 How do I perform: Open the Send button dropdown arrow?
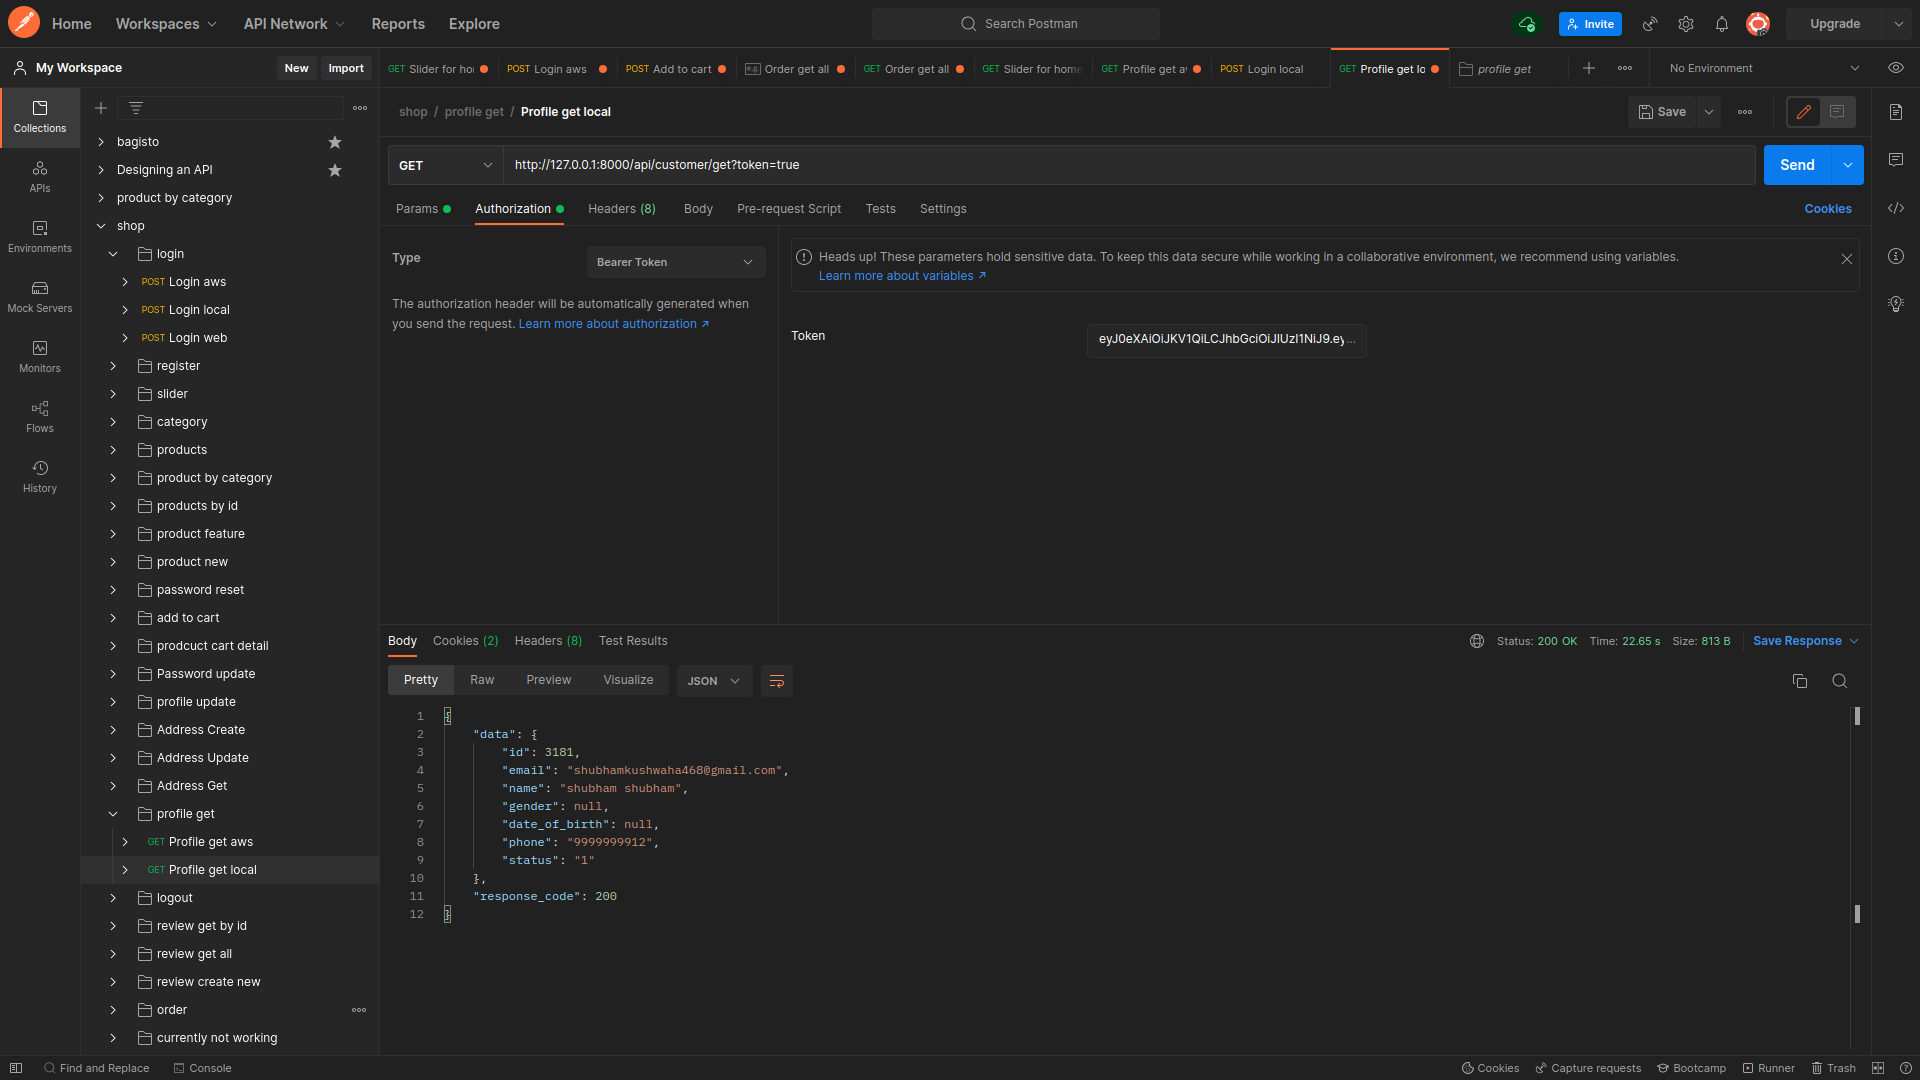[1847, 165]
